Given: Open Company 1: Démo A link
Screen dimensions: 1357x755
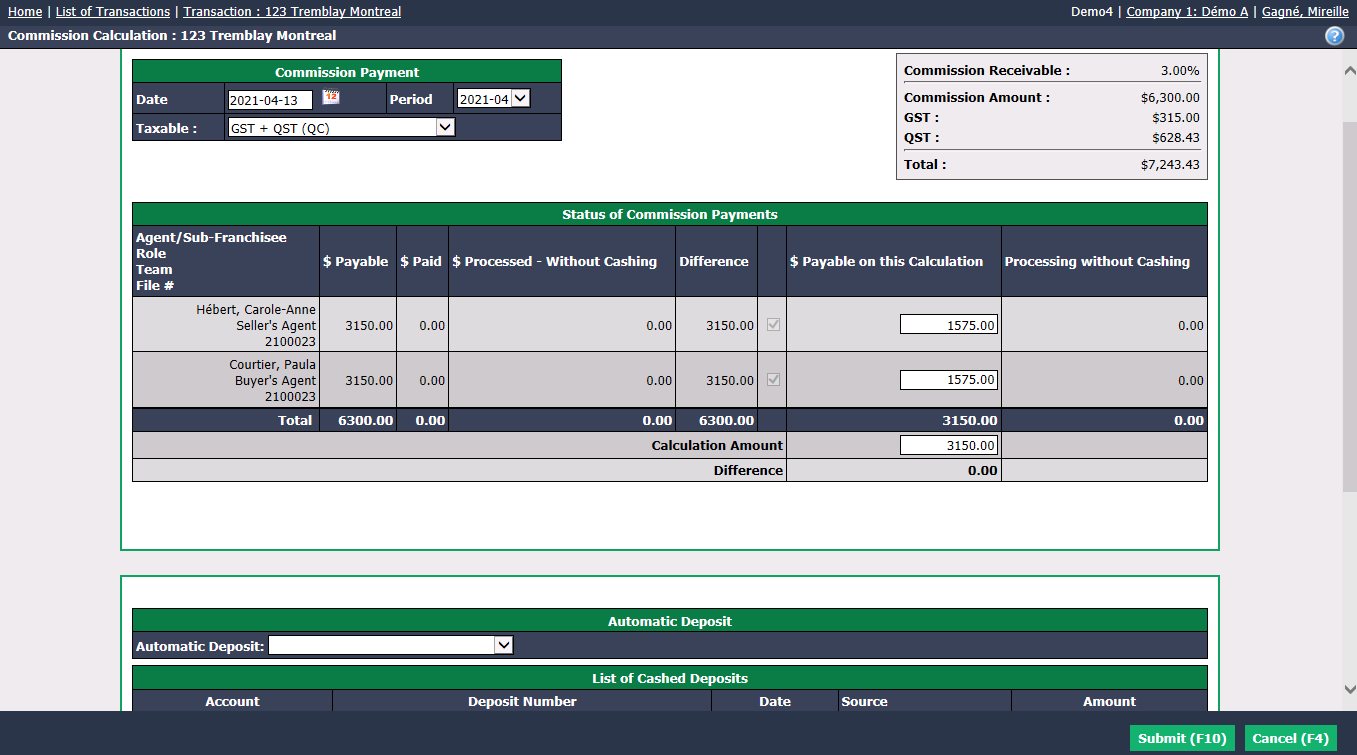Looking at the screenshot, I should click(x=1187, y=12).
